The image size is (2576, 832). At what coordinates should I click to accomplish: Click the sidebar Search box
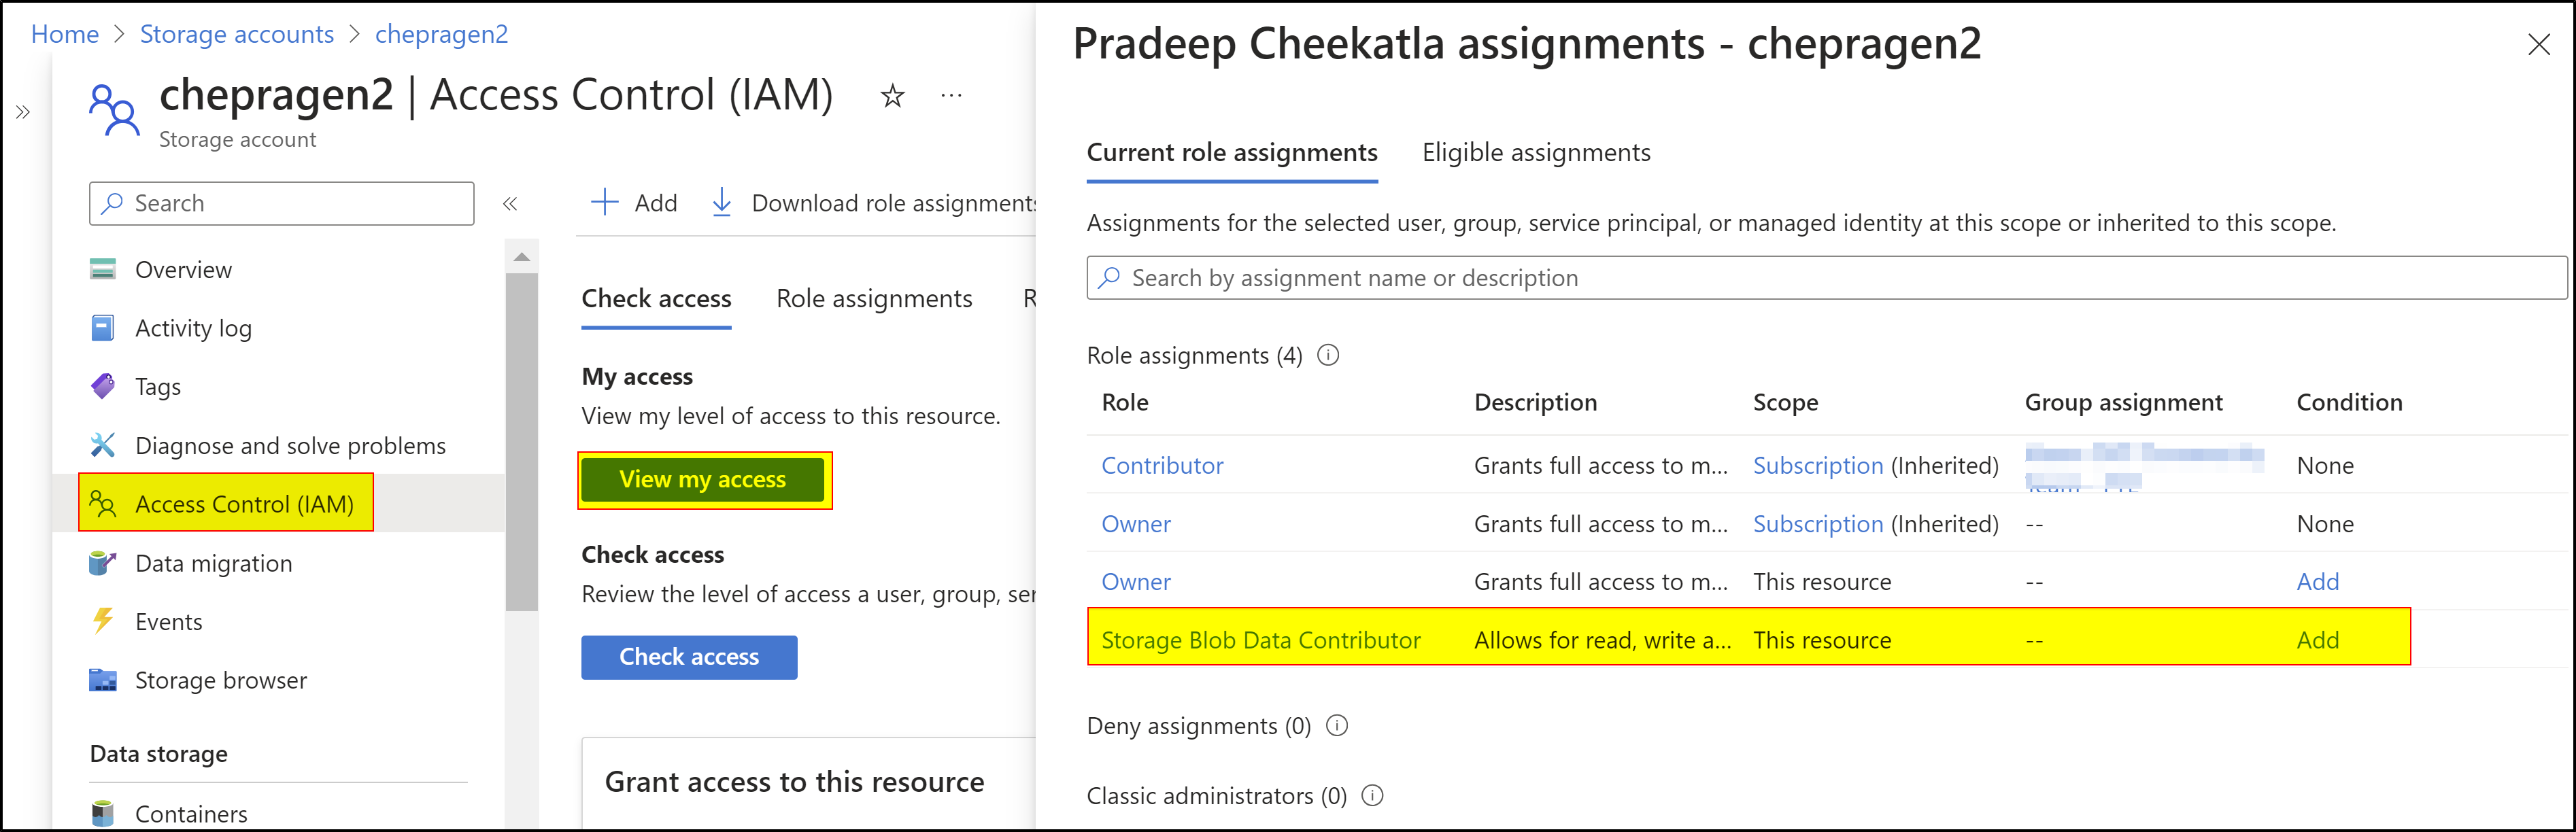[x=282, y=203]
